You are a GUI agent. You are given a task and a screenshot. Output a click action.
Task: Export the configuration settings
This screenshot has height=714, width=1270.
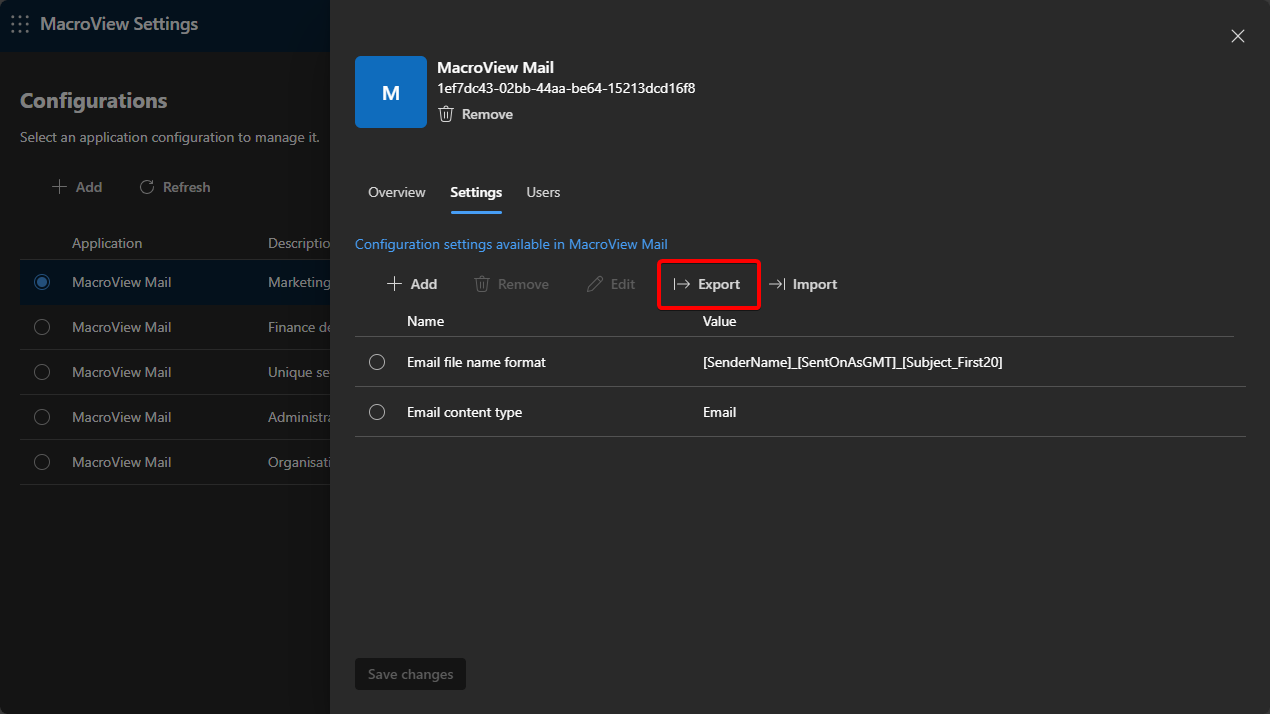(708, 284)
